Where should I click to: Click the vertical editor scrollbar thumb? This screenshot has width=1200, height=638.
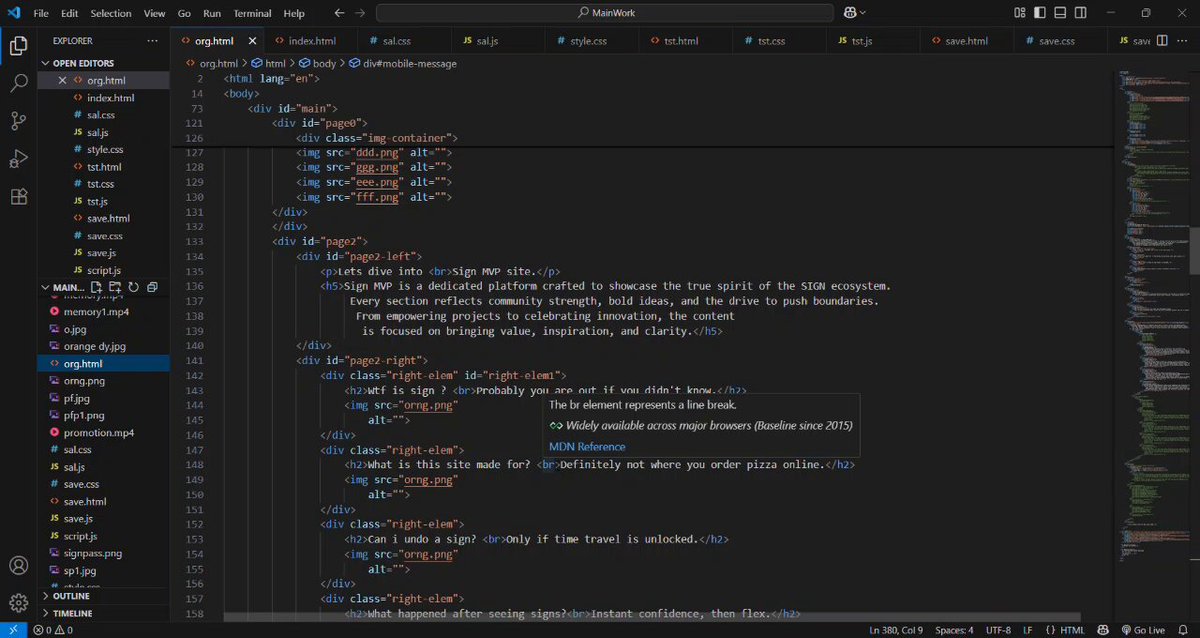[1194, 251]
